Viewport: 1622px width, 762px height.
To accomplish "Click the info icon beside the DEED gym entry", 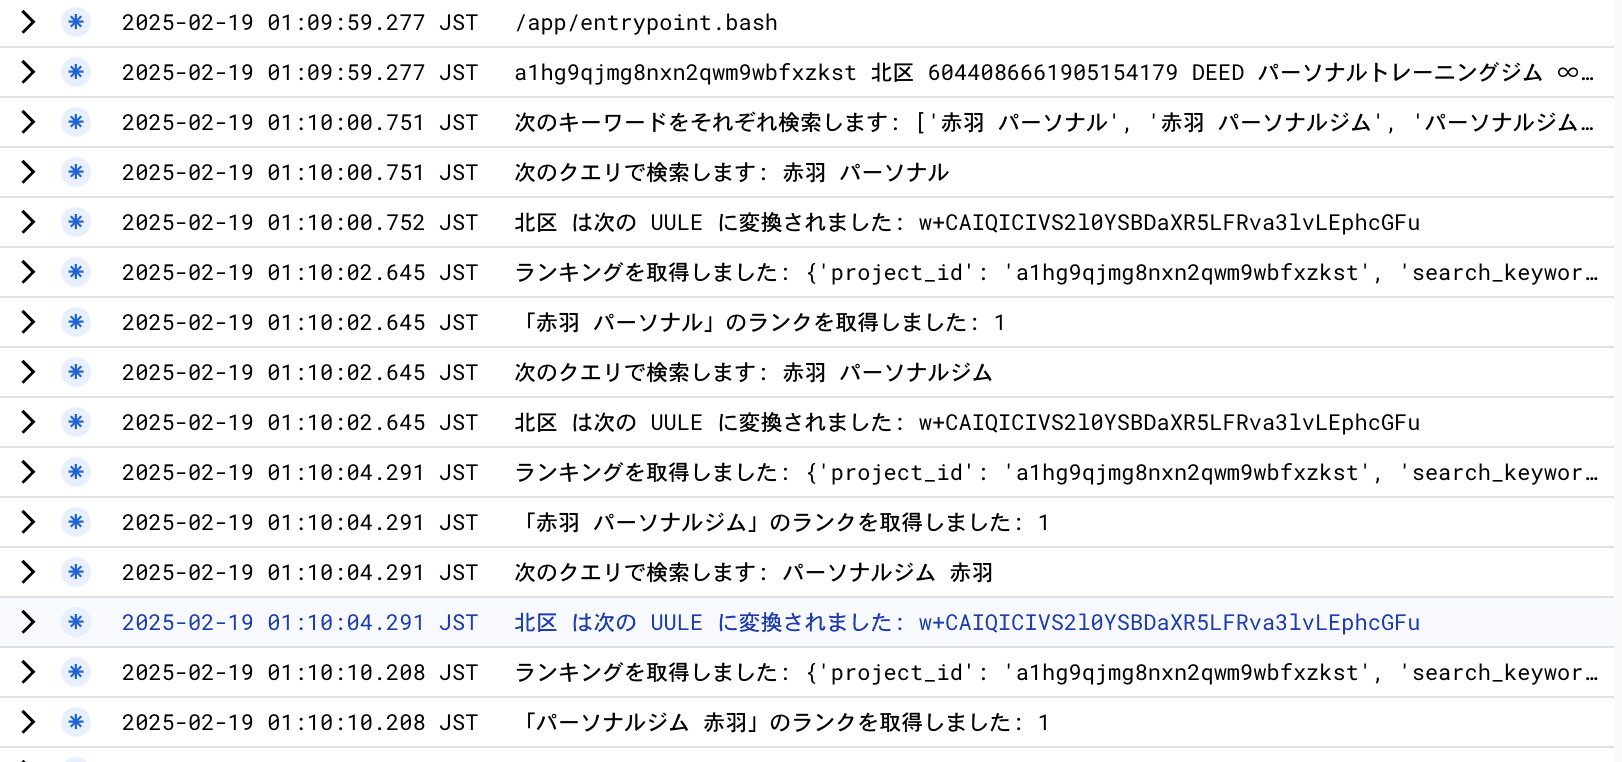I will (x=75, y=72).
